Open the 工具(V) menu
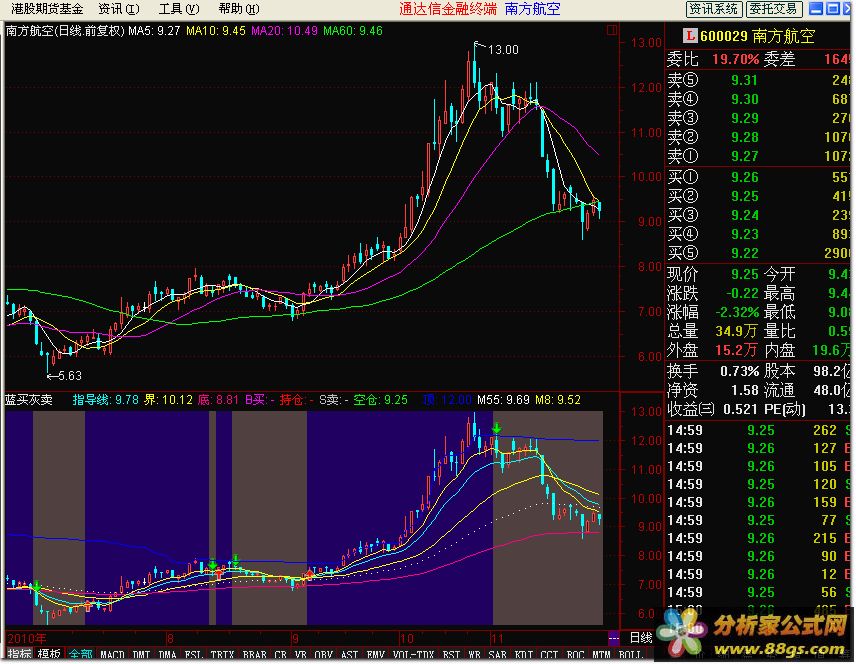Screen dimensions: 856x664 point(179,9)
